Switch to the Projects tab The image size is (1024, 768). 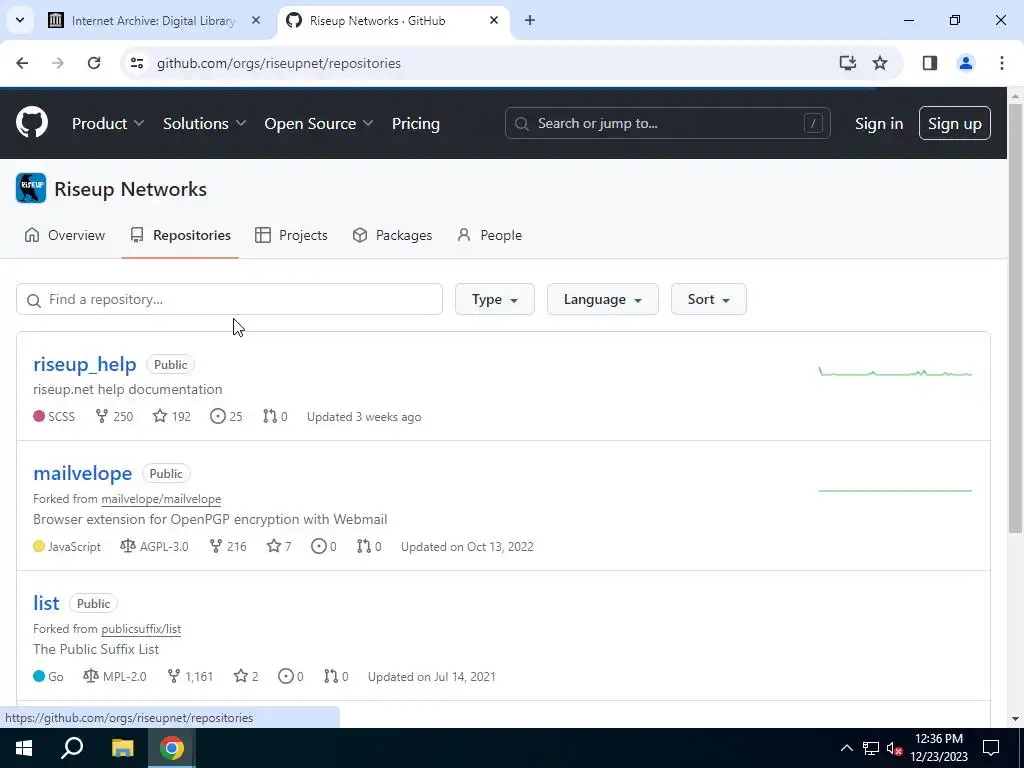point(291,235)
